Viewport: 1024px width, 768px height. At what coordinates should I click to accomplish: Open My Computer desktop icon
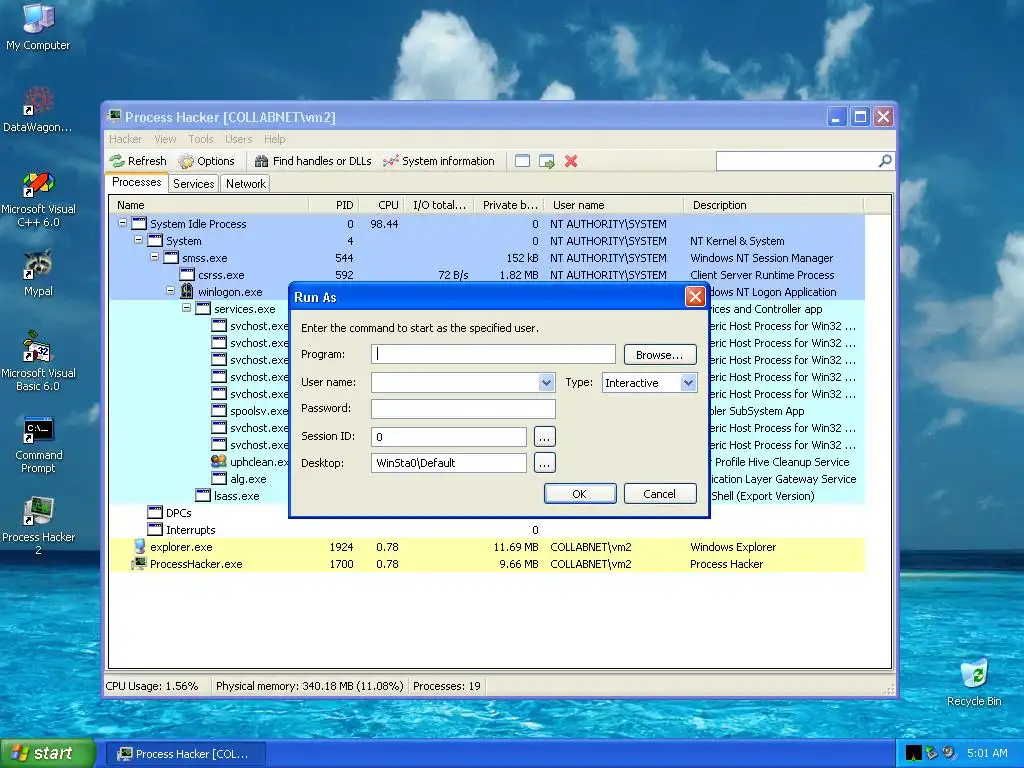[x=38, y=26]
